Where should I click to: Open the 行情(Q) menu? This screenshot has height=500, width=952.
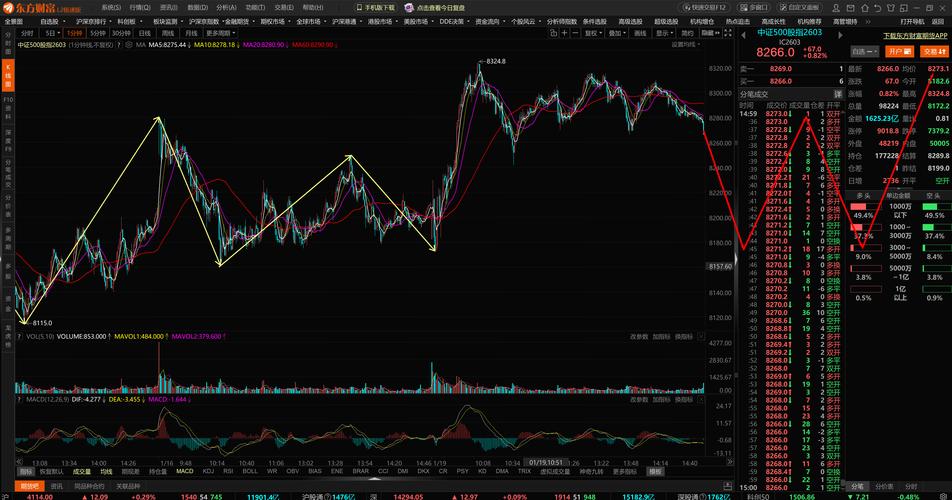click(139, 7)
